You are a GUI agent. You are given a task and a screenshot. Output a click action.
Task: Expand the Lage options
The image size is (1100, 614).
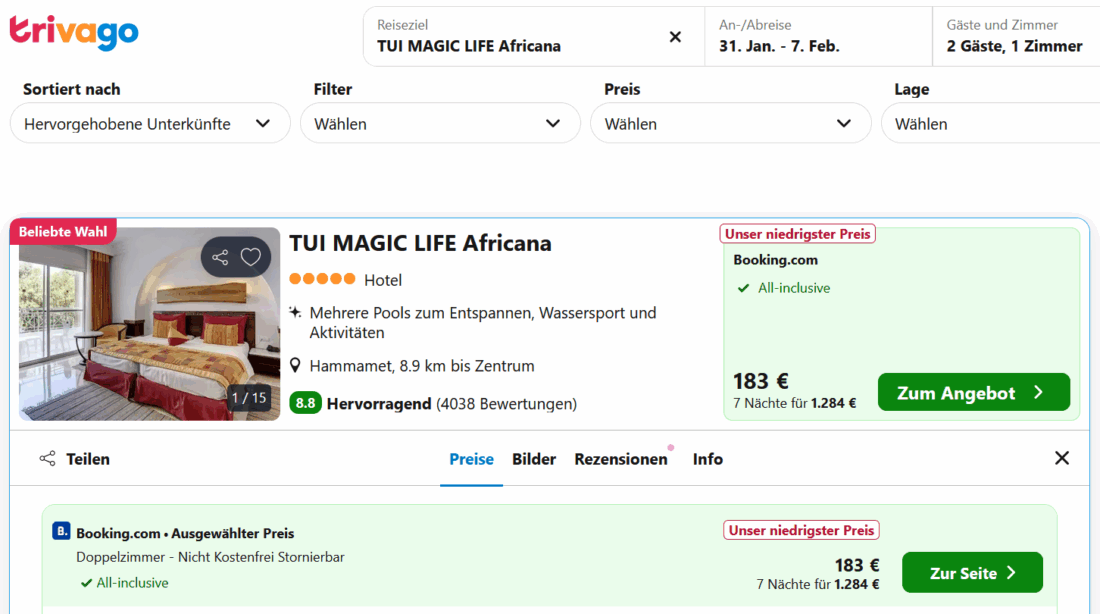coord(1000,123)
